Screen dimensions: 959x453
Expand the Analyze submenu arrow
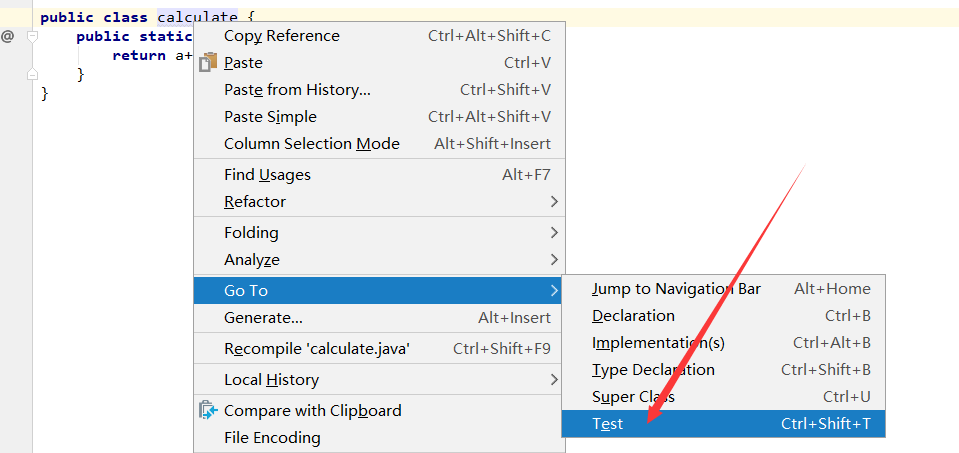tap(554, 260)
